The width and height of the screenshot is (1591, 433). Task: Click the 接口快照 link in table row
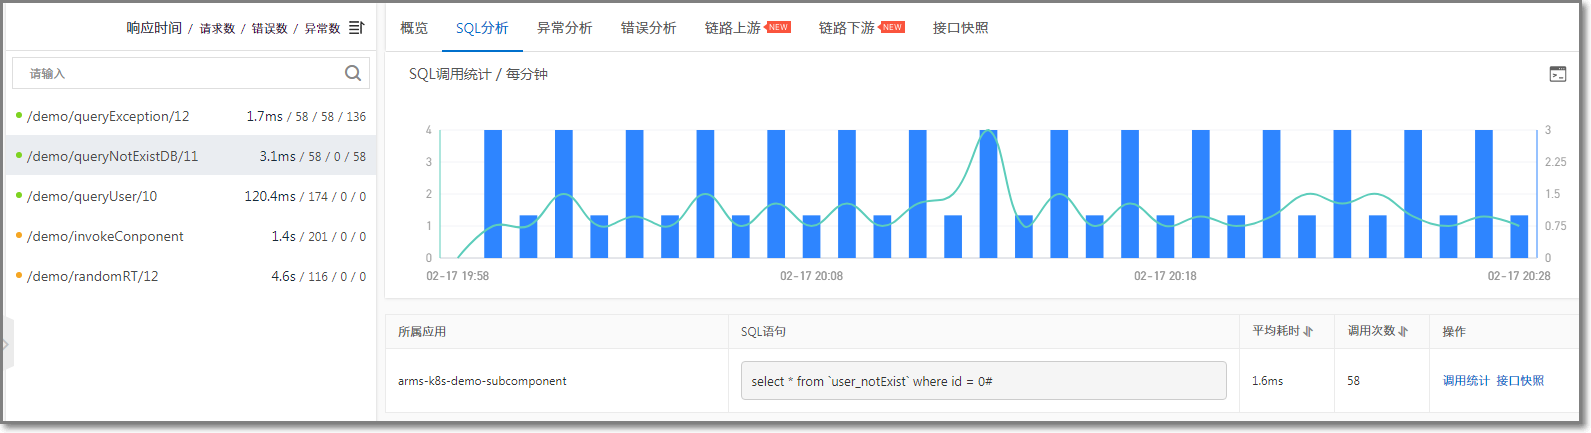coord(1520,381)
